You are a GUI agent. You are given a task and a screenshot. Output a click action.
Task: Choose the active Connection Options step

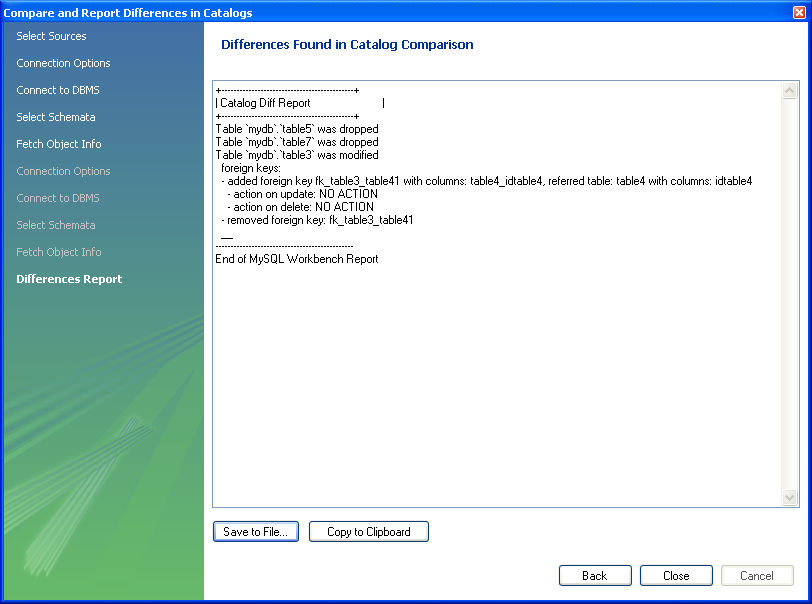pos(63,63)
